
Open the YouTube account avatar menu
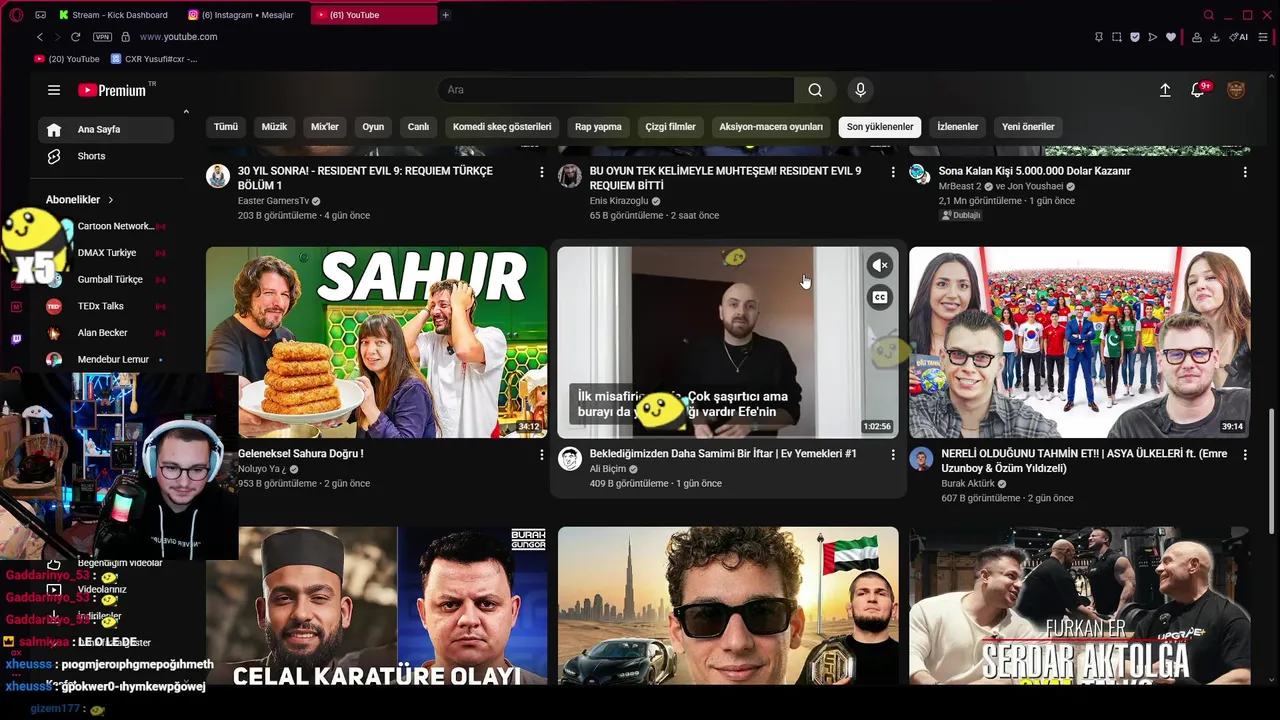click(x=1236, y=90)
